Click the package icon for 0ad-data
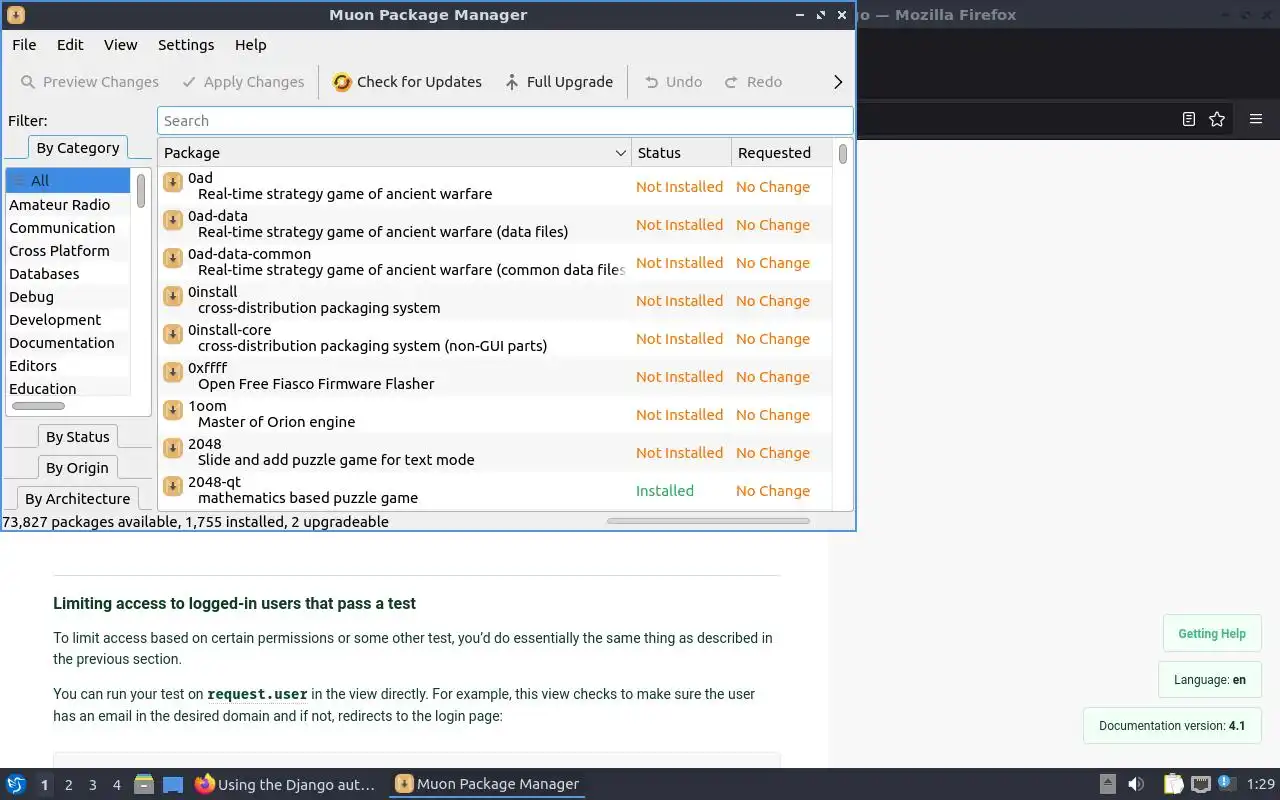The height and width of the screenshot is (800, 1280). point(173,220)
